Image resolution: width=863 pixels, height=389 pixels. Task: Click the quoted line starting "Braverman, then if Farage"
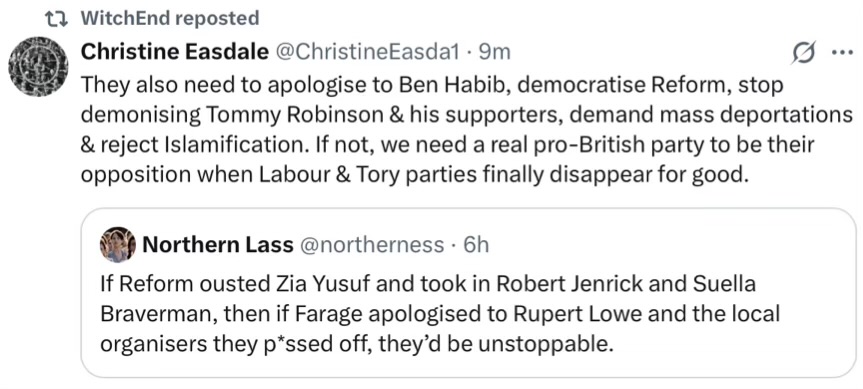440,315
